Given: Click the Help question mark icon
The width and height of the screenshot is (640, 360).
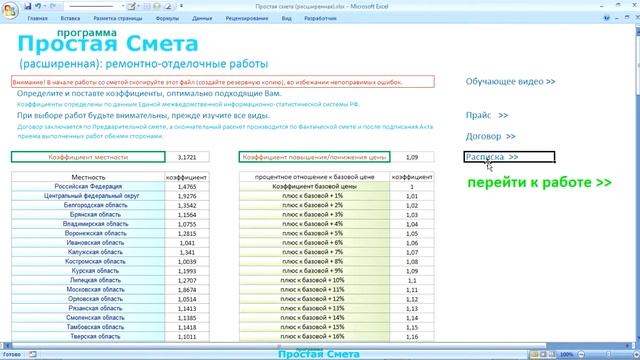Looking at the screenshot, I should point(607,18).
